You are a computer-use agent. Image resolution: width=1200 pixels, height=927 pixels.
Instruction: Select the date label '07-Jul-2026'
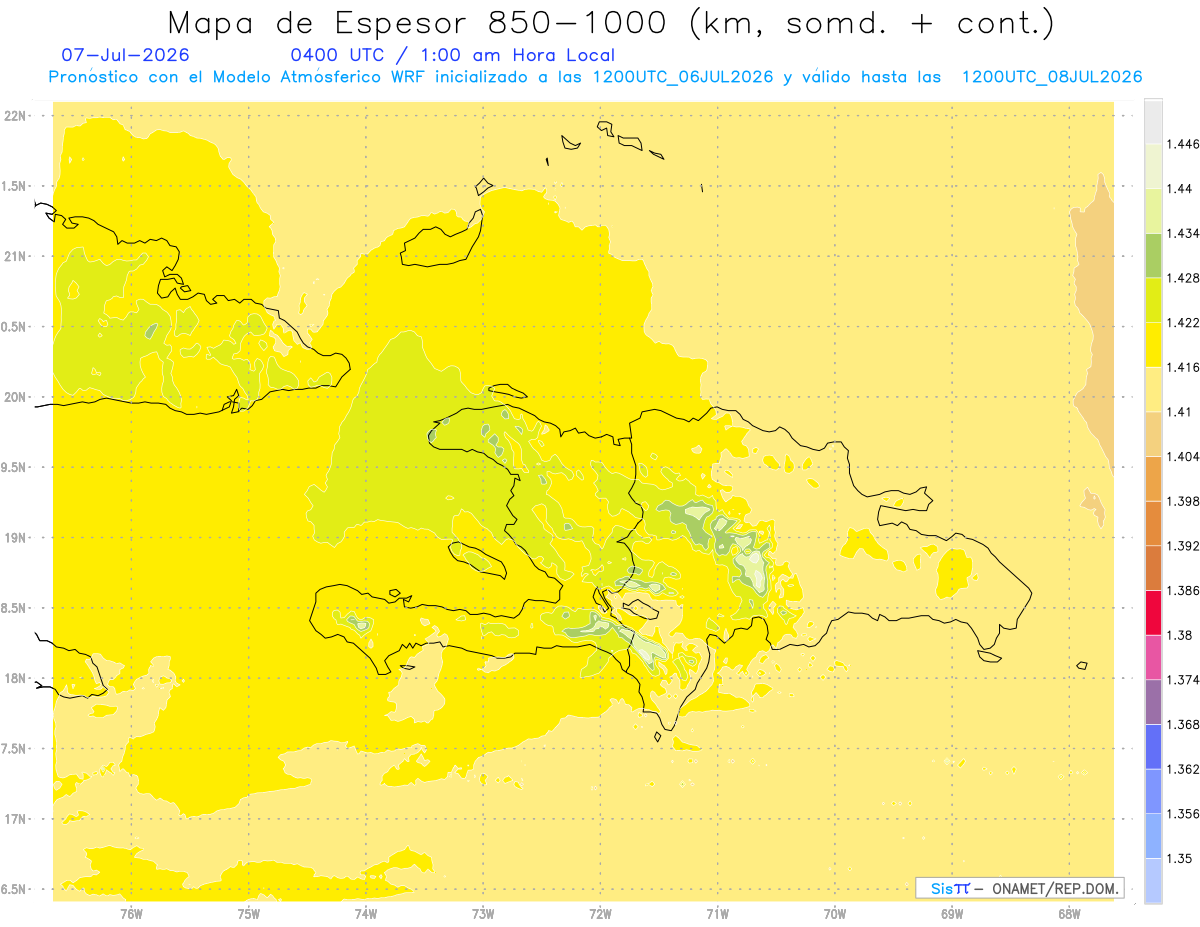pos(125,55)
